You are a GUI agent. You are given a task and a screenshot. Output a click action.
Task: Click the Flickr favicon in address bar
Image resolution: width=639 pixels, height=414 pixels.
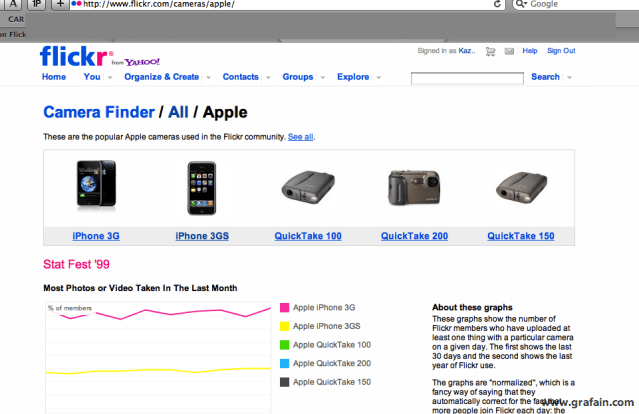pyautogui.click(x=76, y=4)
